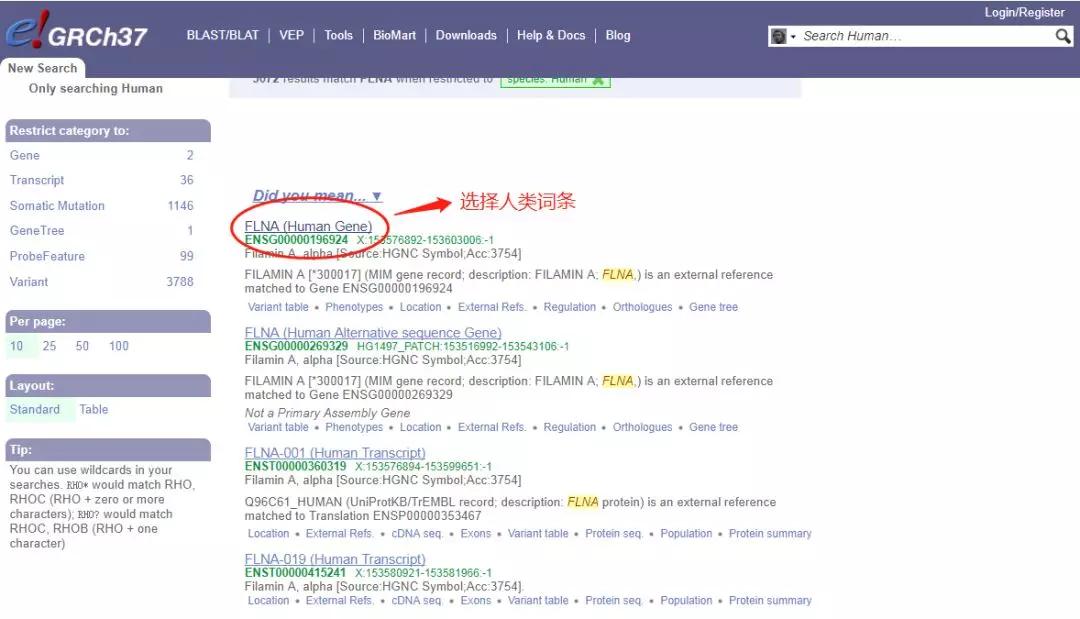Expand the 'Did you mean...' section
The height and width of the screenshot is (619, 1080).
pos(317,196)
